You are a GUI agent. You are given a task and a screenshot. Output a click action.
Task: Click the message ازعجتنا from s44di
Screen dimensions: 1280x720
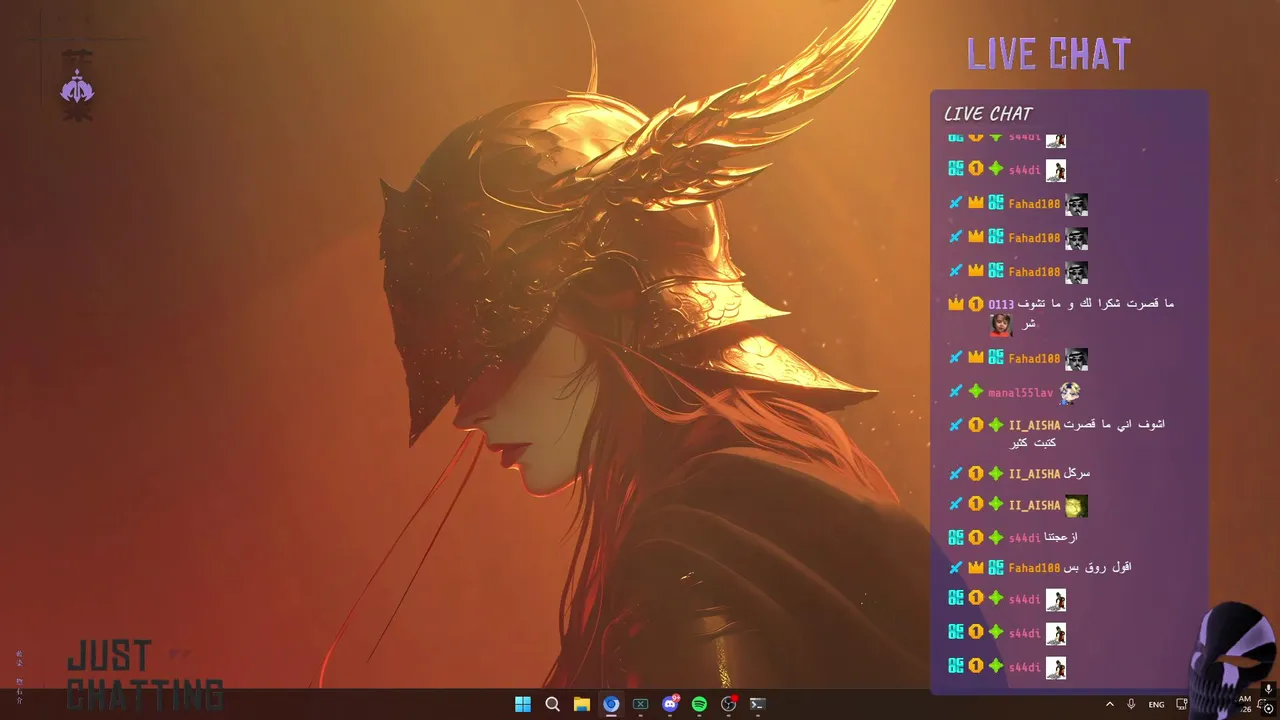click(x=1061, y=537)
